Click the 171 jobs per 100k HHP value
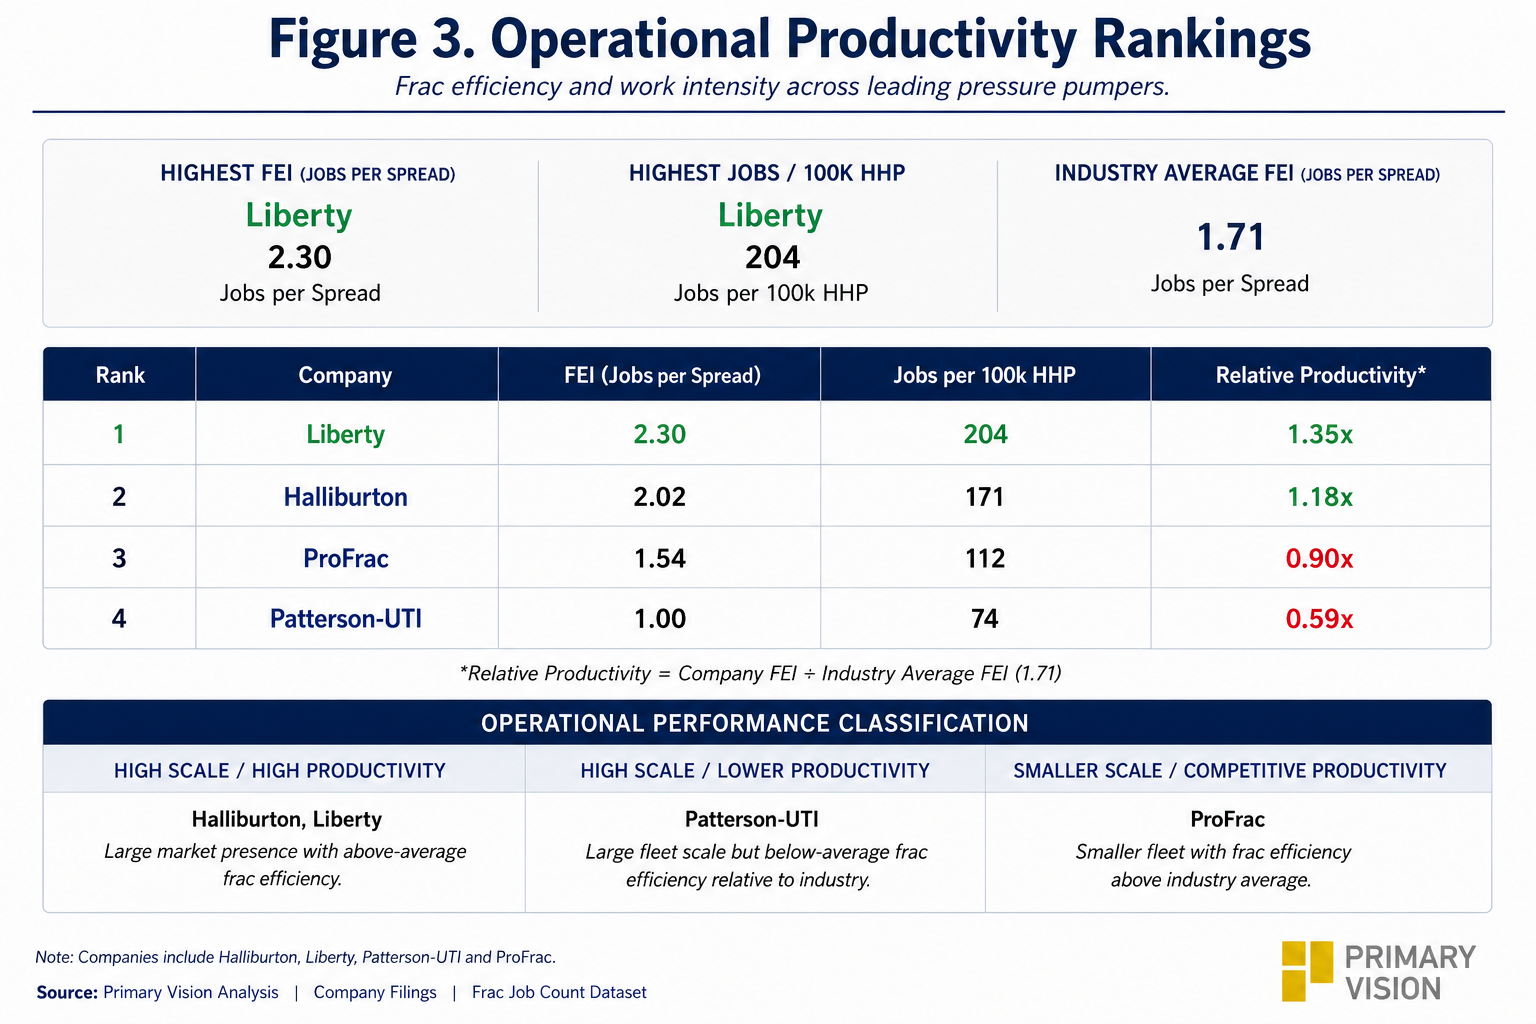The height and width of the screenshot is (1024, 1536). [x=985, y=497]
